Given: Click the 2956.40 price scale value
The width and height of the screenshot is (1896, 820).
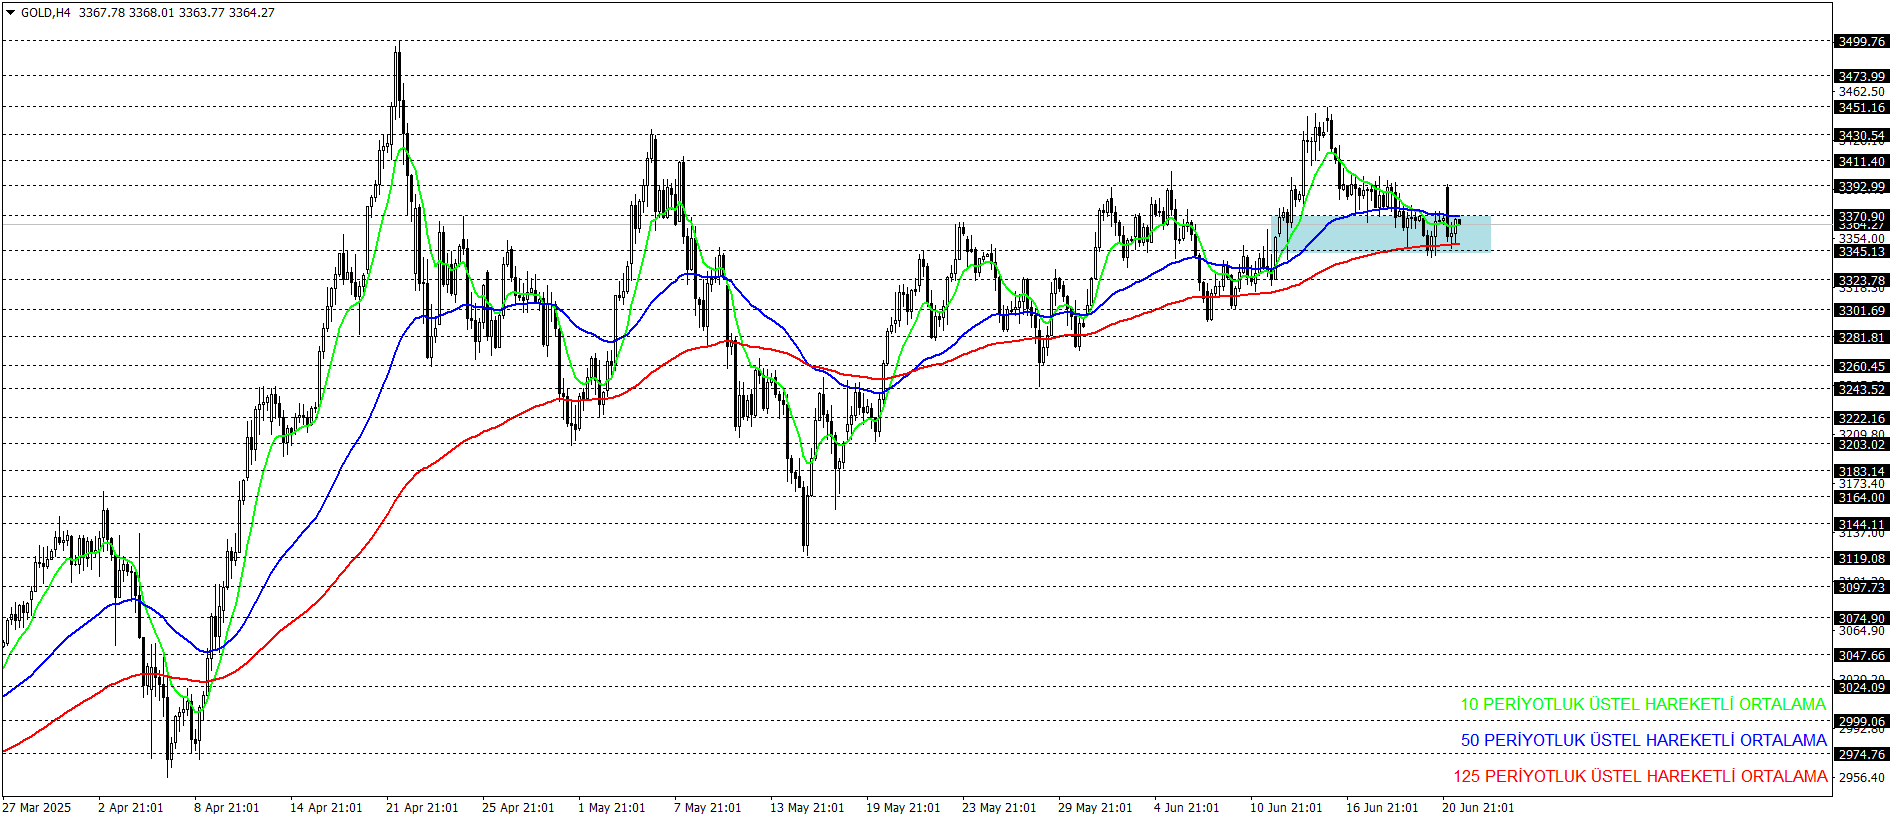Looking at the screenshot, I should click(x=1862, y=777).
